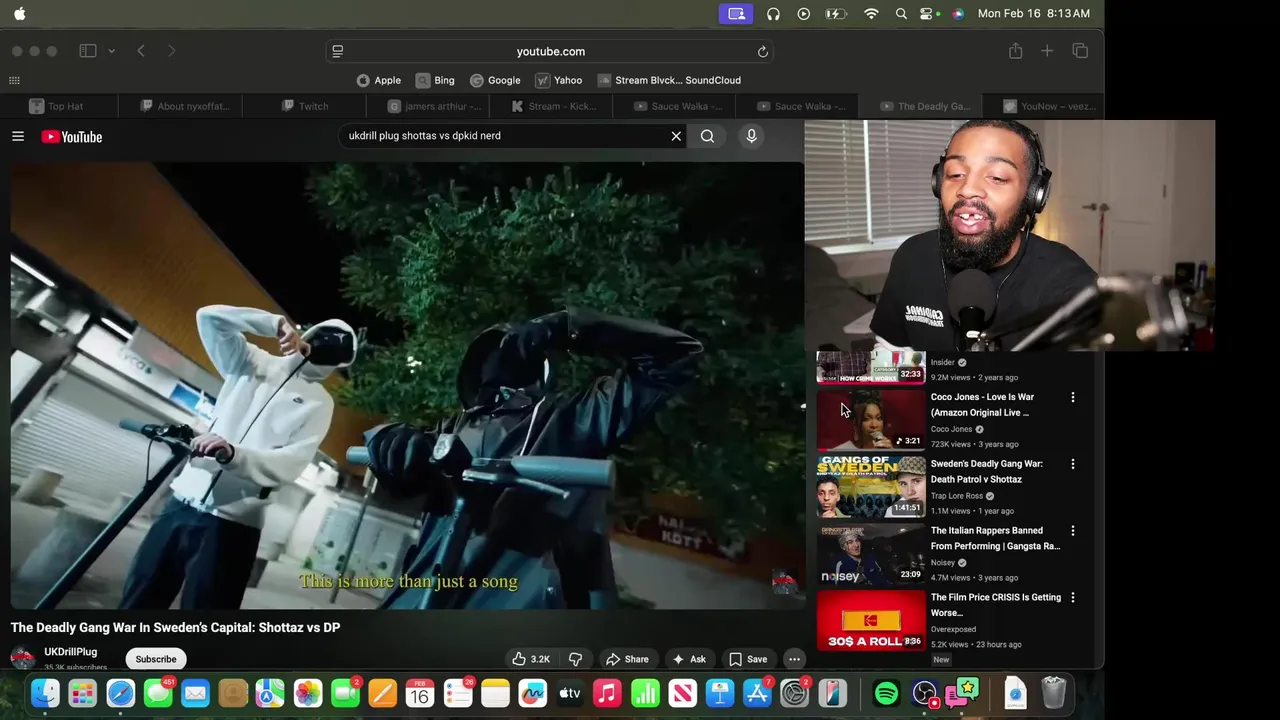Image resolution: width=1280 pixels, height=720 pixels.
Task: Switch to the Top Hat tab
Action: (57, 106)
